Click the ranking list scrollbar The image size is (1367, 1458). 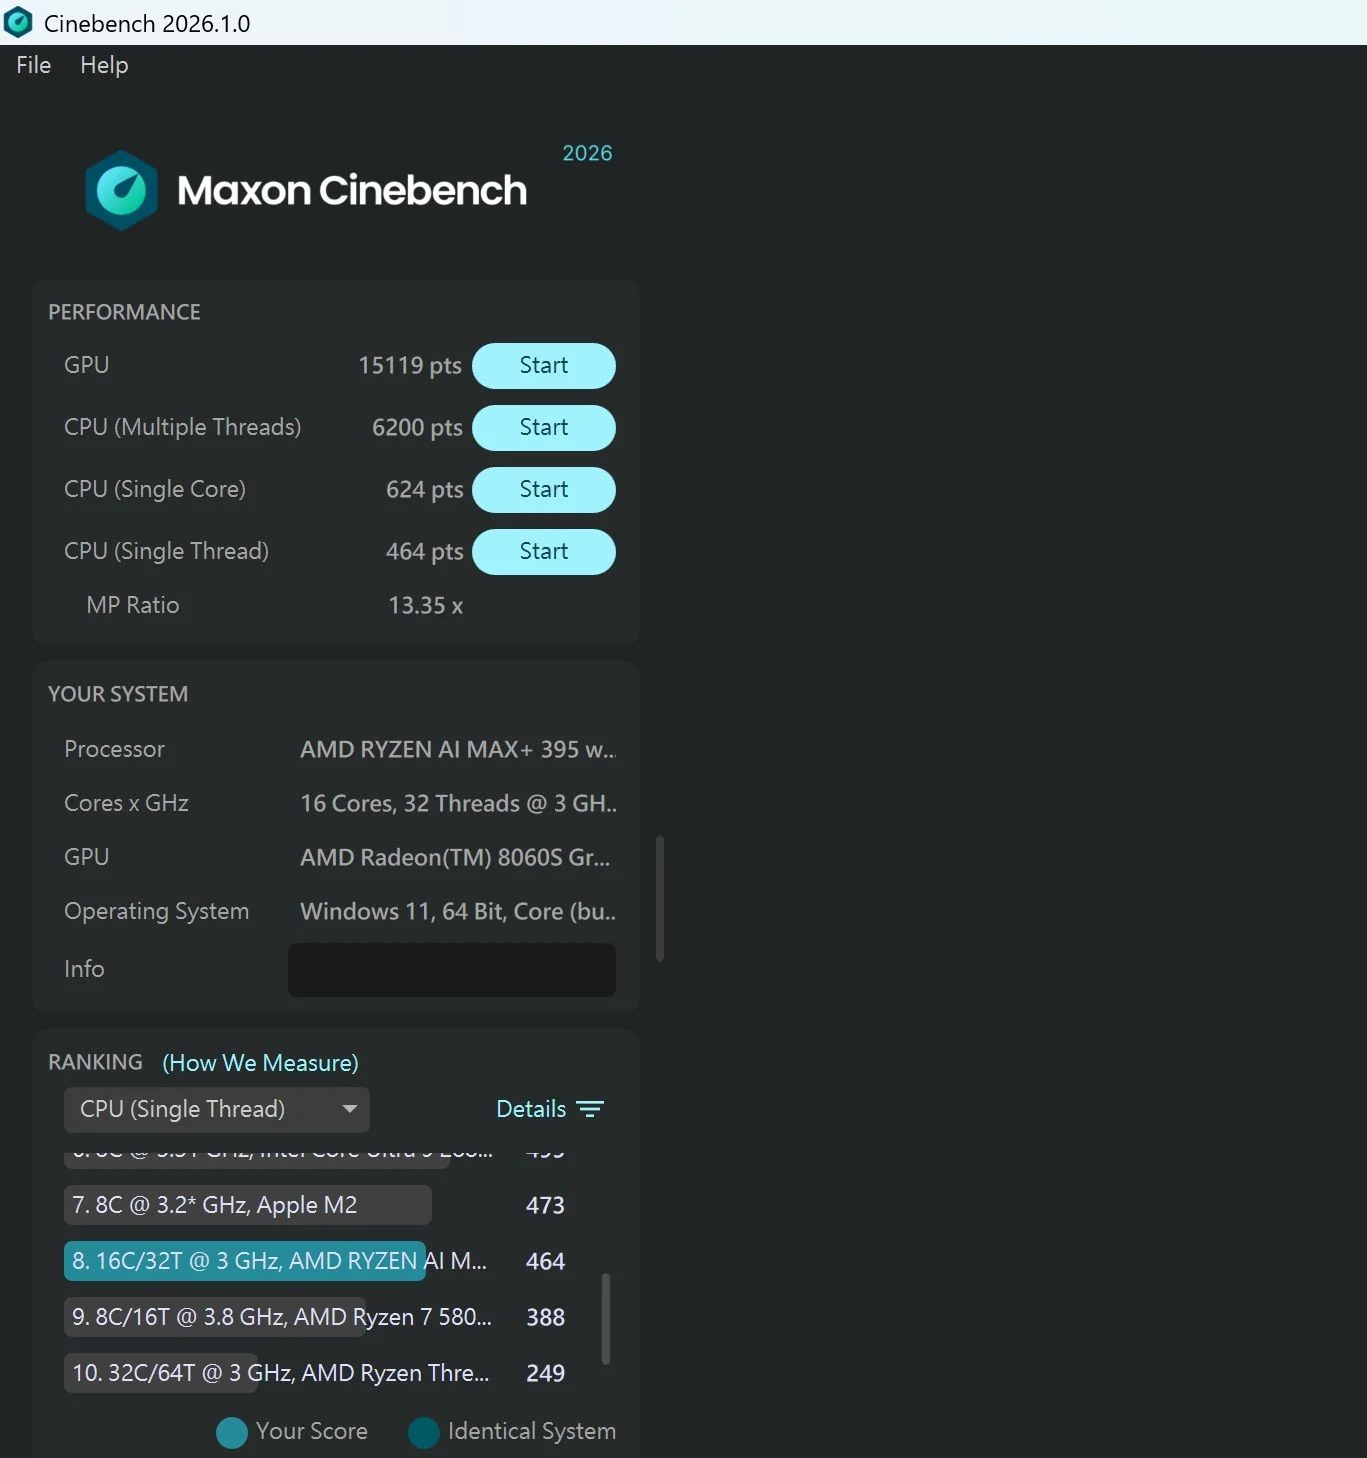(606, 1319)
